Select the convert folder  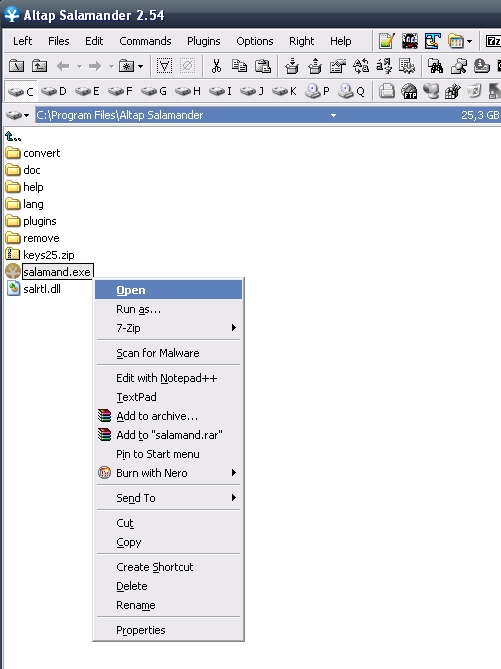[x=33, y=153]
